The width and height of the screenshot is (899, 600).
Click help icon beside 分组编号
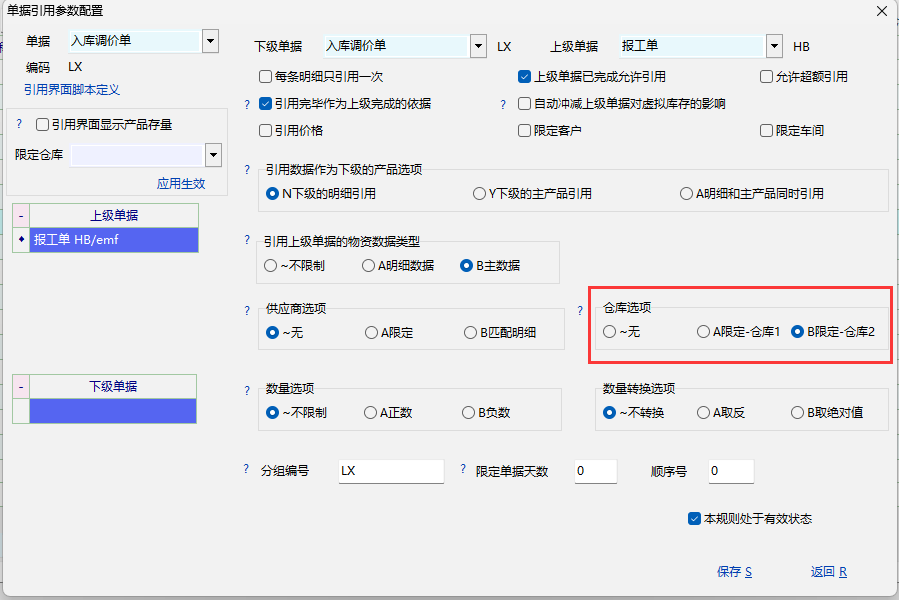248,470
